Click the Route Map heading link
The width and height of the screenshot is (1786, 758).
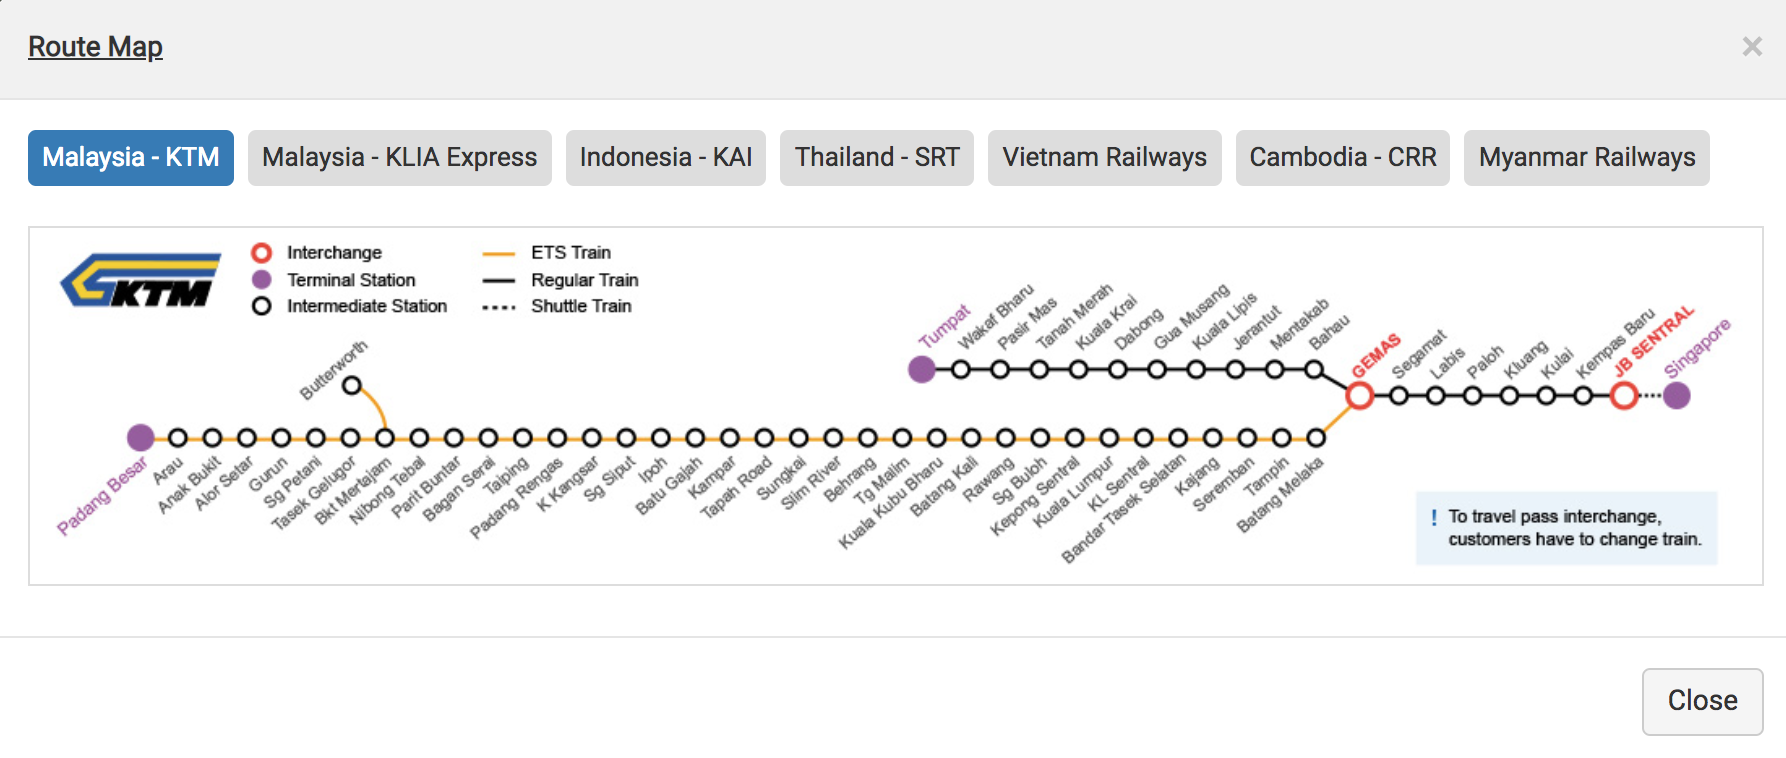[x=95, y=47]
